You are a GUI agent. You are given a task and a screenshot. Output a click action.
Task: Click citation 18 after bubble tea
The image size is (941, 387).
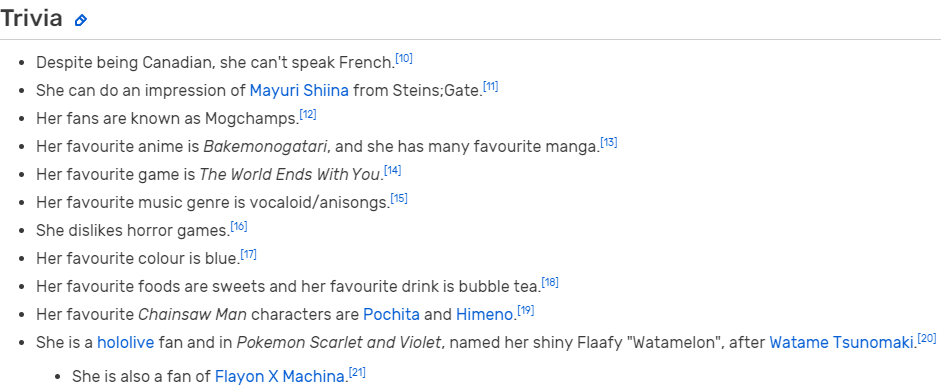[550, 282]
